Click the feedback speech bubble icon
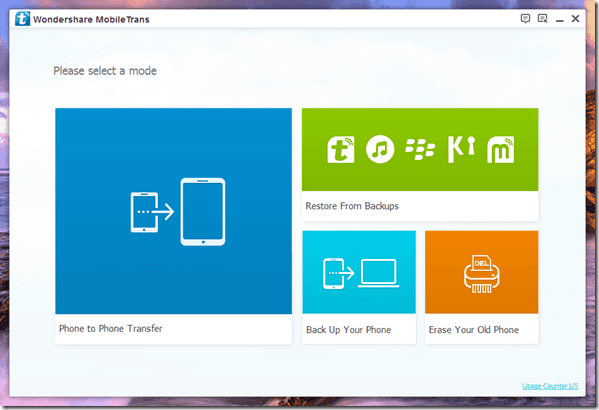599x410 pixels. coord(525,18)
